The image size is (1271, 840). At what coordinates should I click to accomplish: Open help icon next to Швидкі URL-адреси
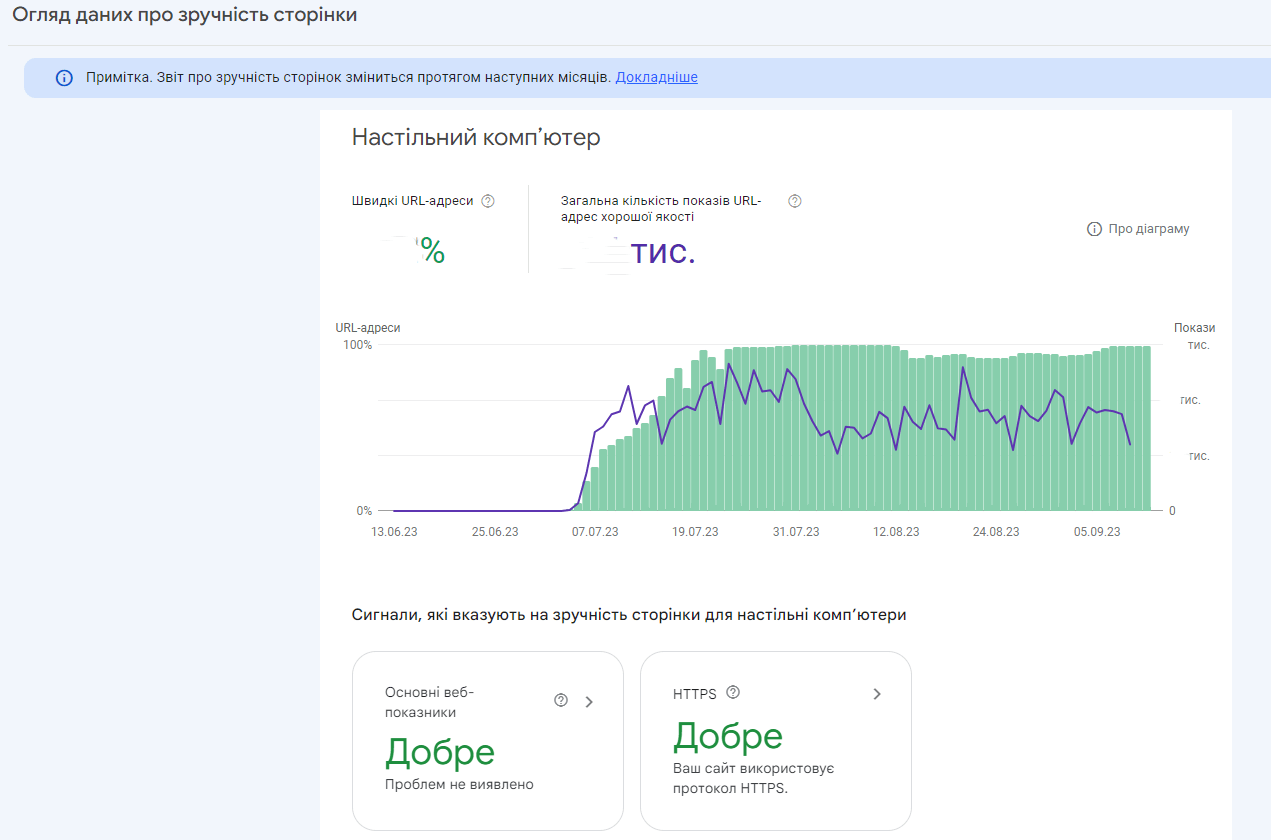(x=488, y=201)
